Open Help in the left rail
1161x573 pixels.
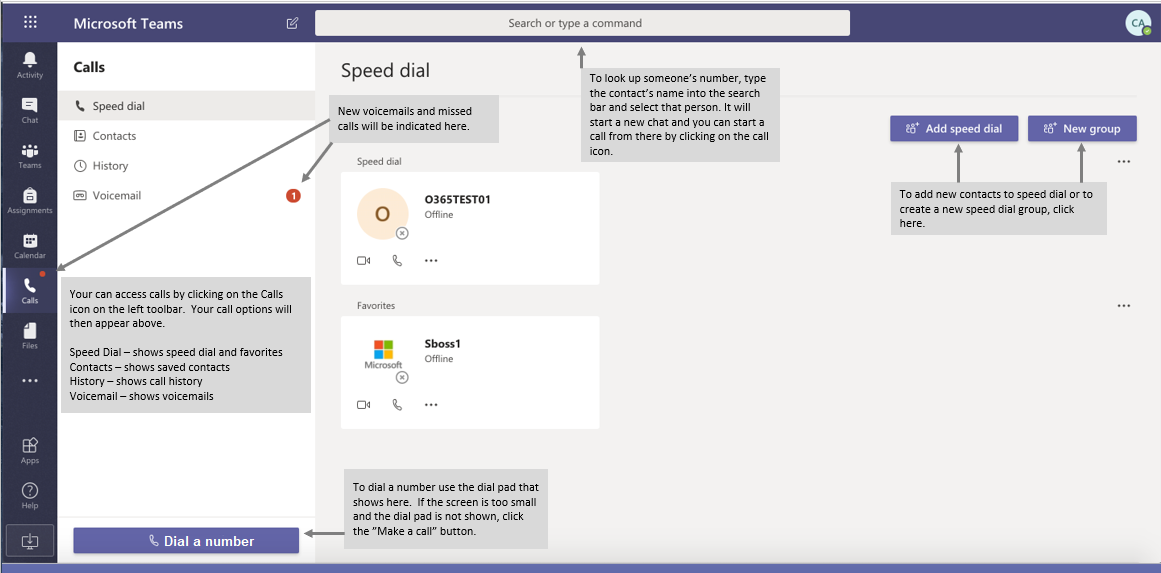tap(30, 495)
